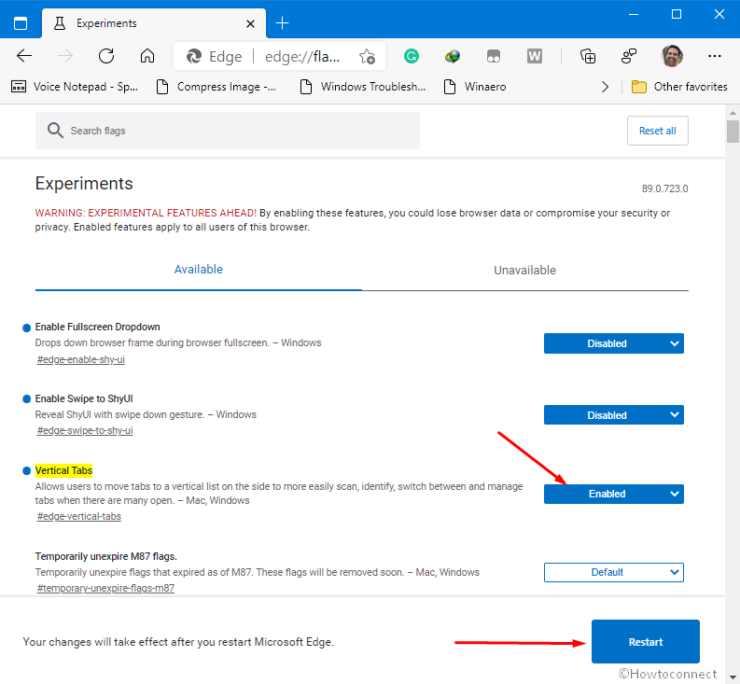Click the browser Back arrow

(24, 56)
